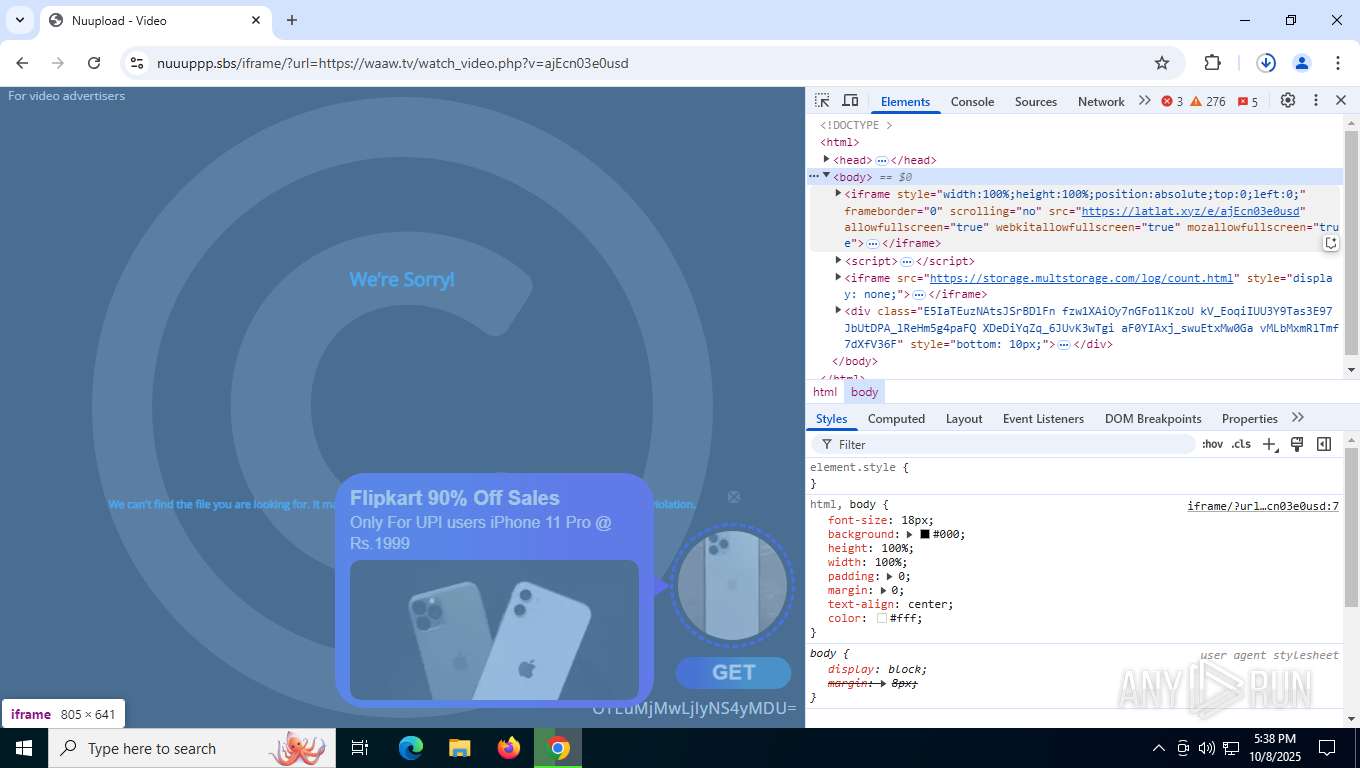Open the Extensions puzzle icon
Image resolution: width=1360 pixels, height=768 pixels.
tap(1212, 63)
